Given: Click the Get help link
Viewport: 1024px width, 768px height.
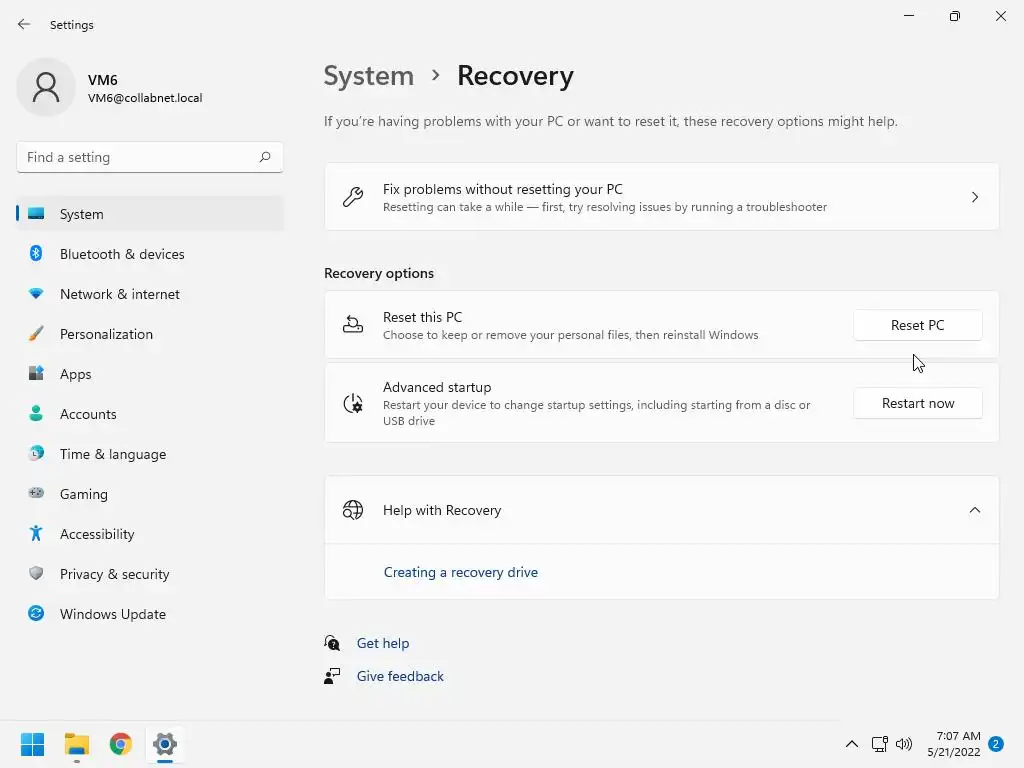Looking at the screenshot, I should tap(383, 643).
